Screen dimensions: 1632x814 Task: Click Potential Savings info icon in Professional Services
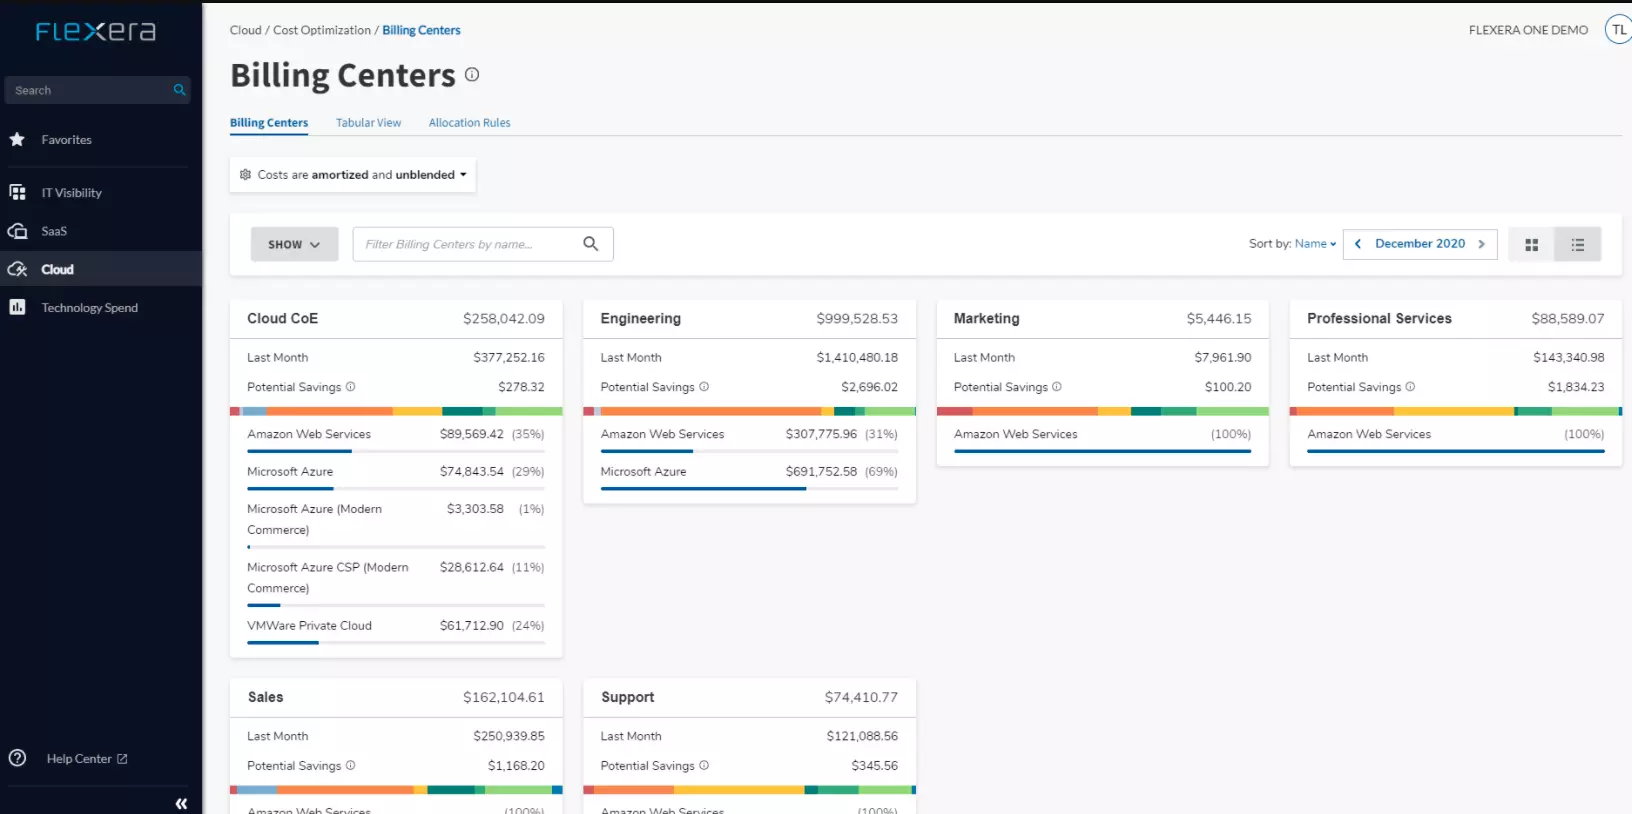[1410, 387]
